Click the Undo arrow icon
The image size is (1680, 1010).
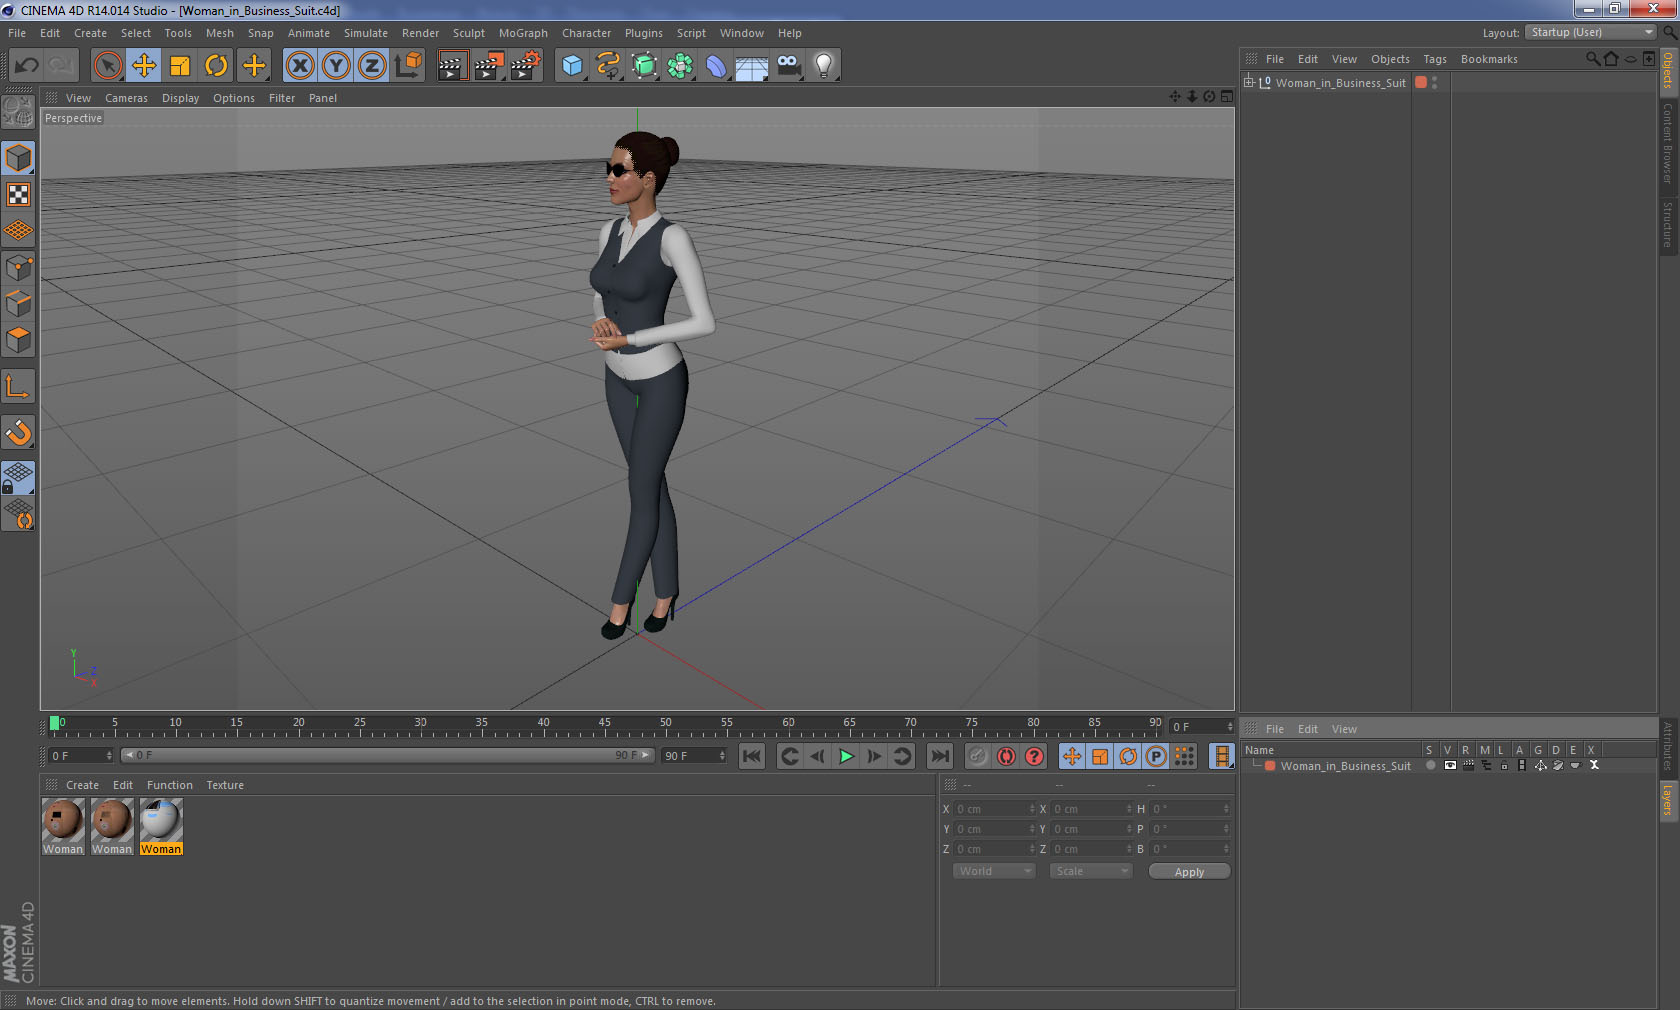tap(27, 66)
